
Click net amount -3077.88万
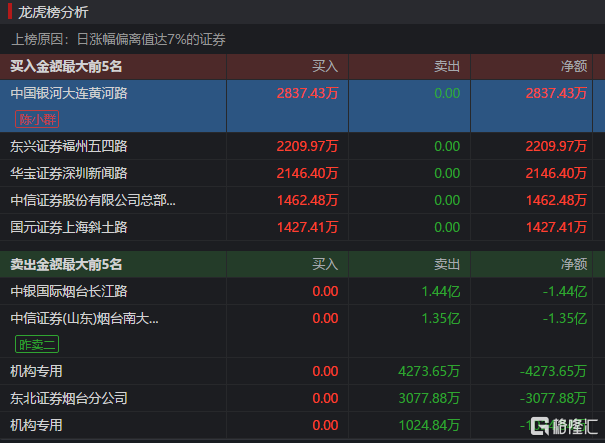553,398
